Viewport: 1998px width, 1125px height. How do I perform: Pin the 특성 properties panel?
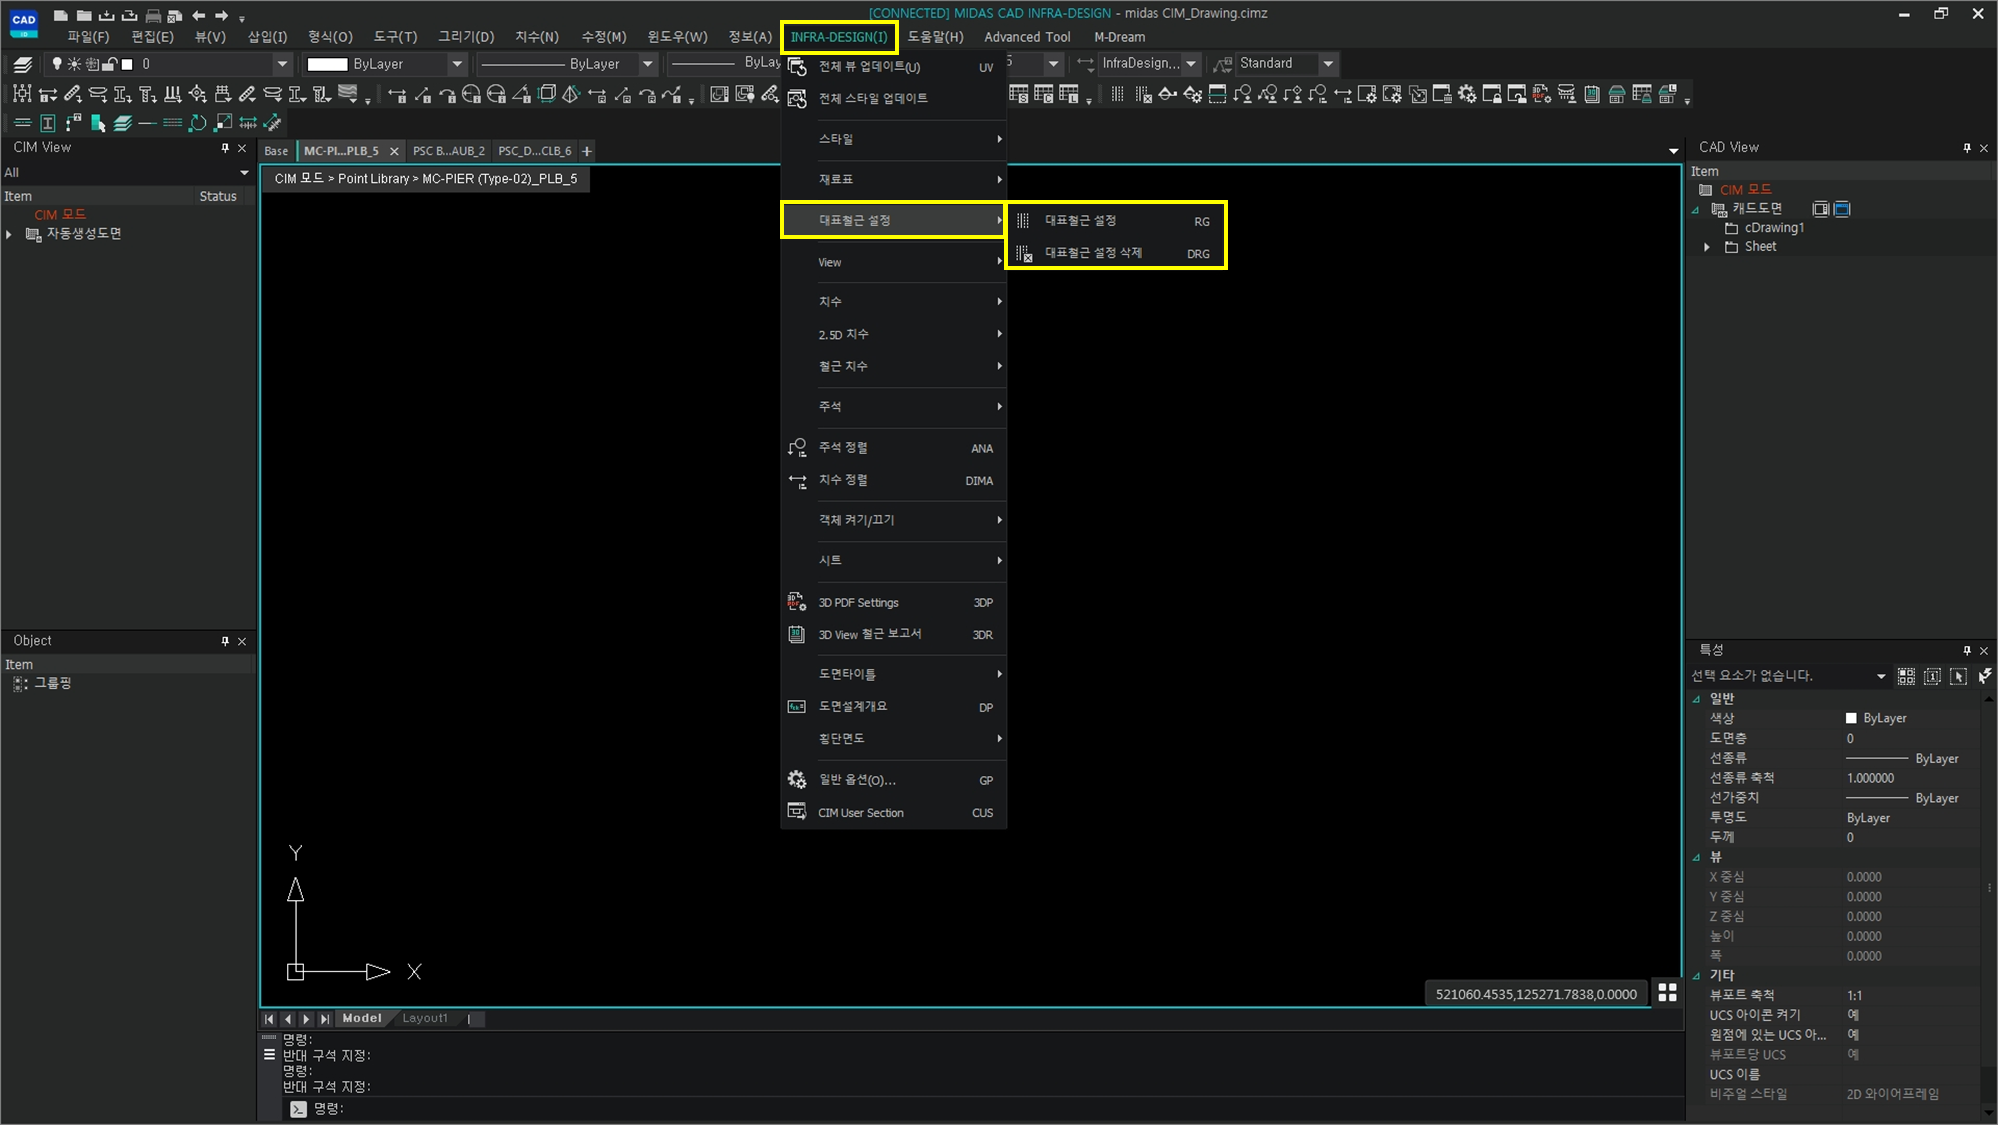(1966, 651)
